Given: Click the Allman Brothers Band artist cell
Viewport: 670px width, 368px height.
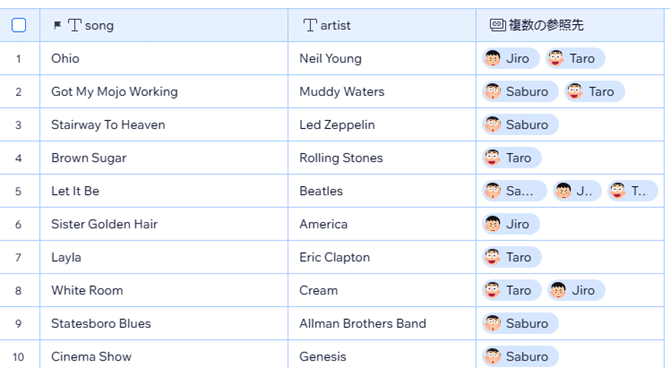Looking at the screenshot, I should pos(382,324).
